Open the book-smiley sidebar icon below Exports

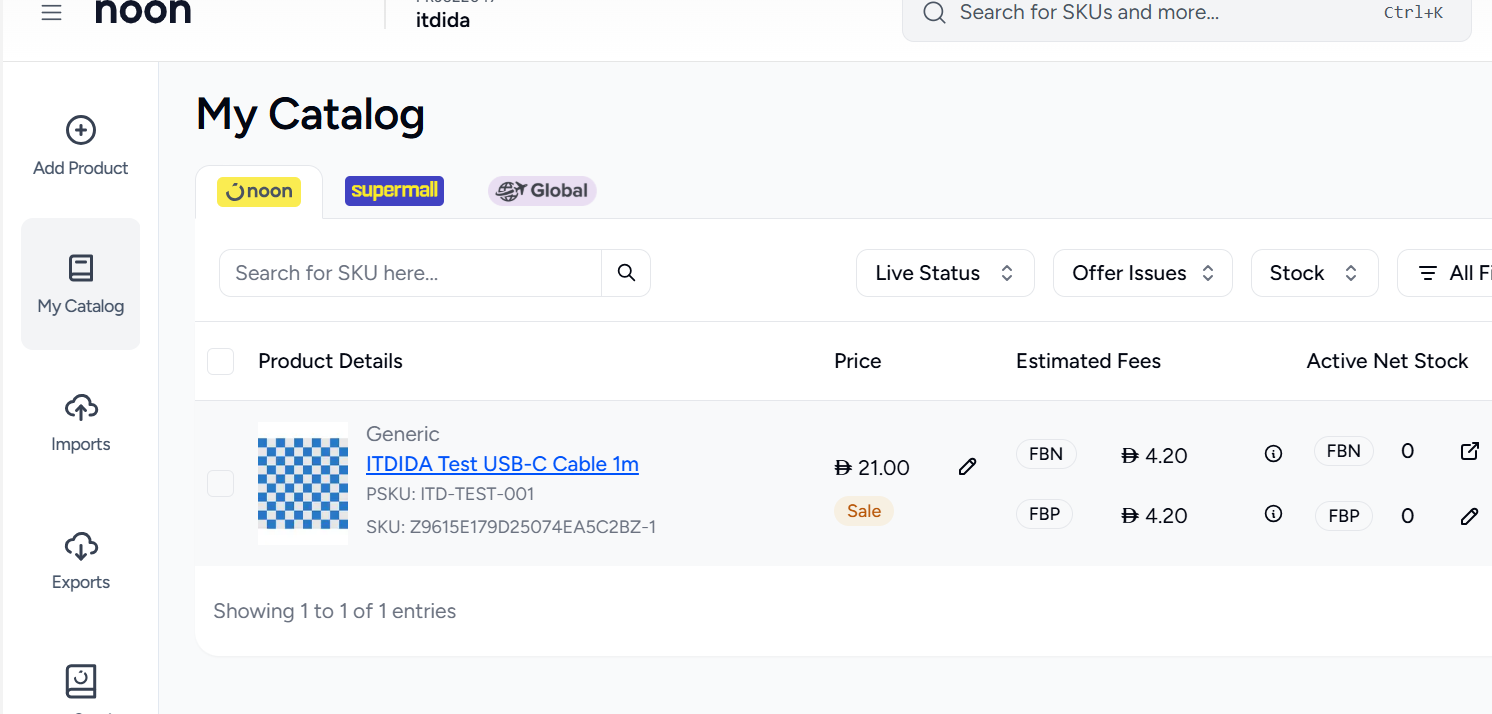pos(81,682)
